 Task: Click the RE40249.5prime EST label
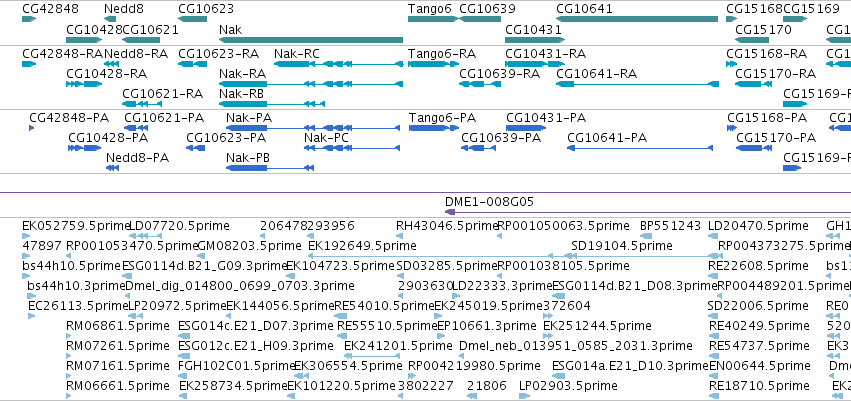tap(759, 326)
